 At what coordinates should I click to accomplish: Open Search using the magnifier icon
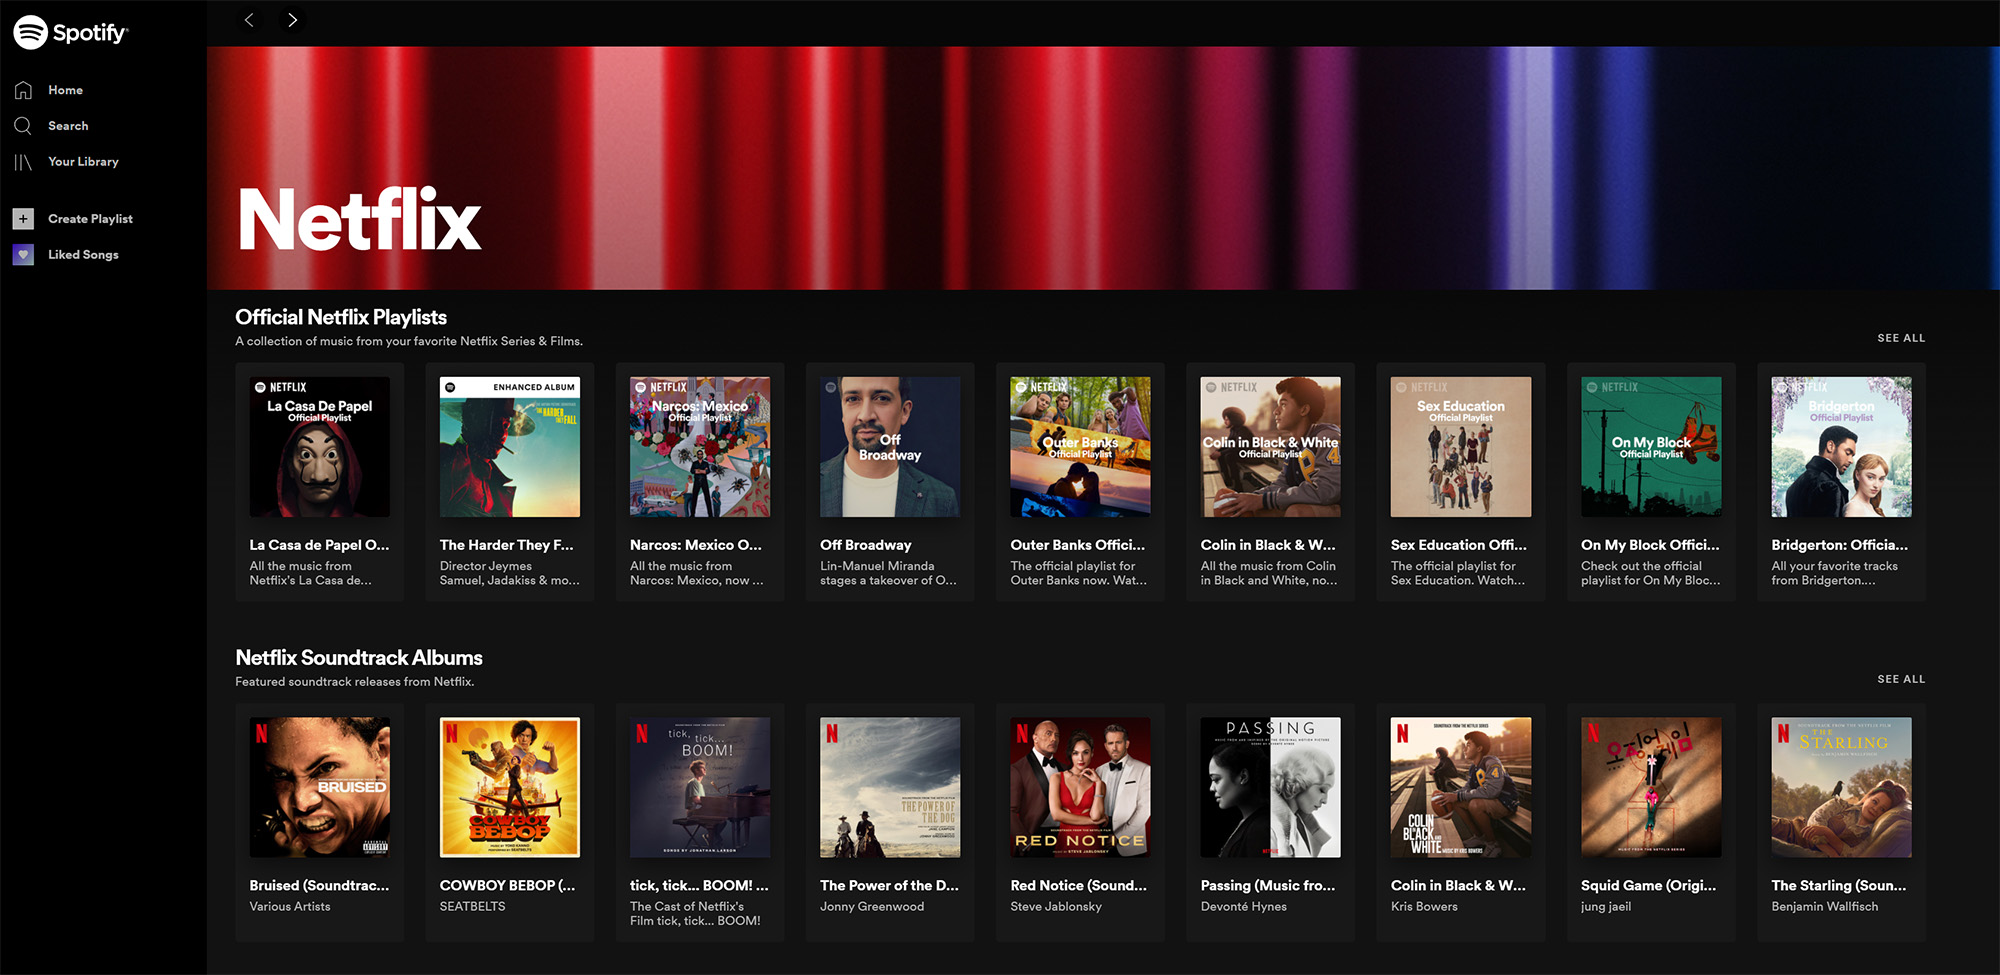[x=22, y=125]
